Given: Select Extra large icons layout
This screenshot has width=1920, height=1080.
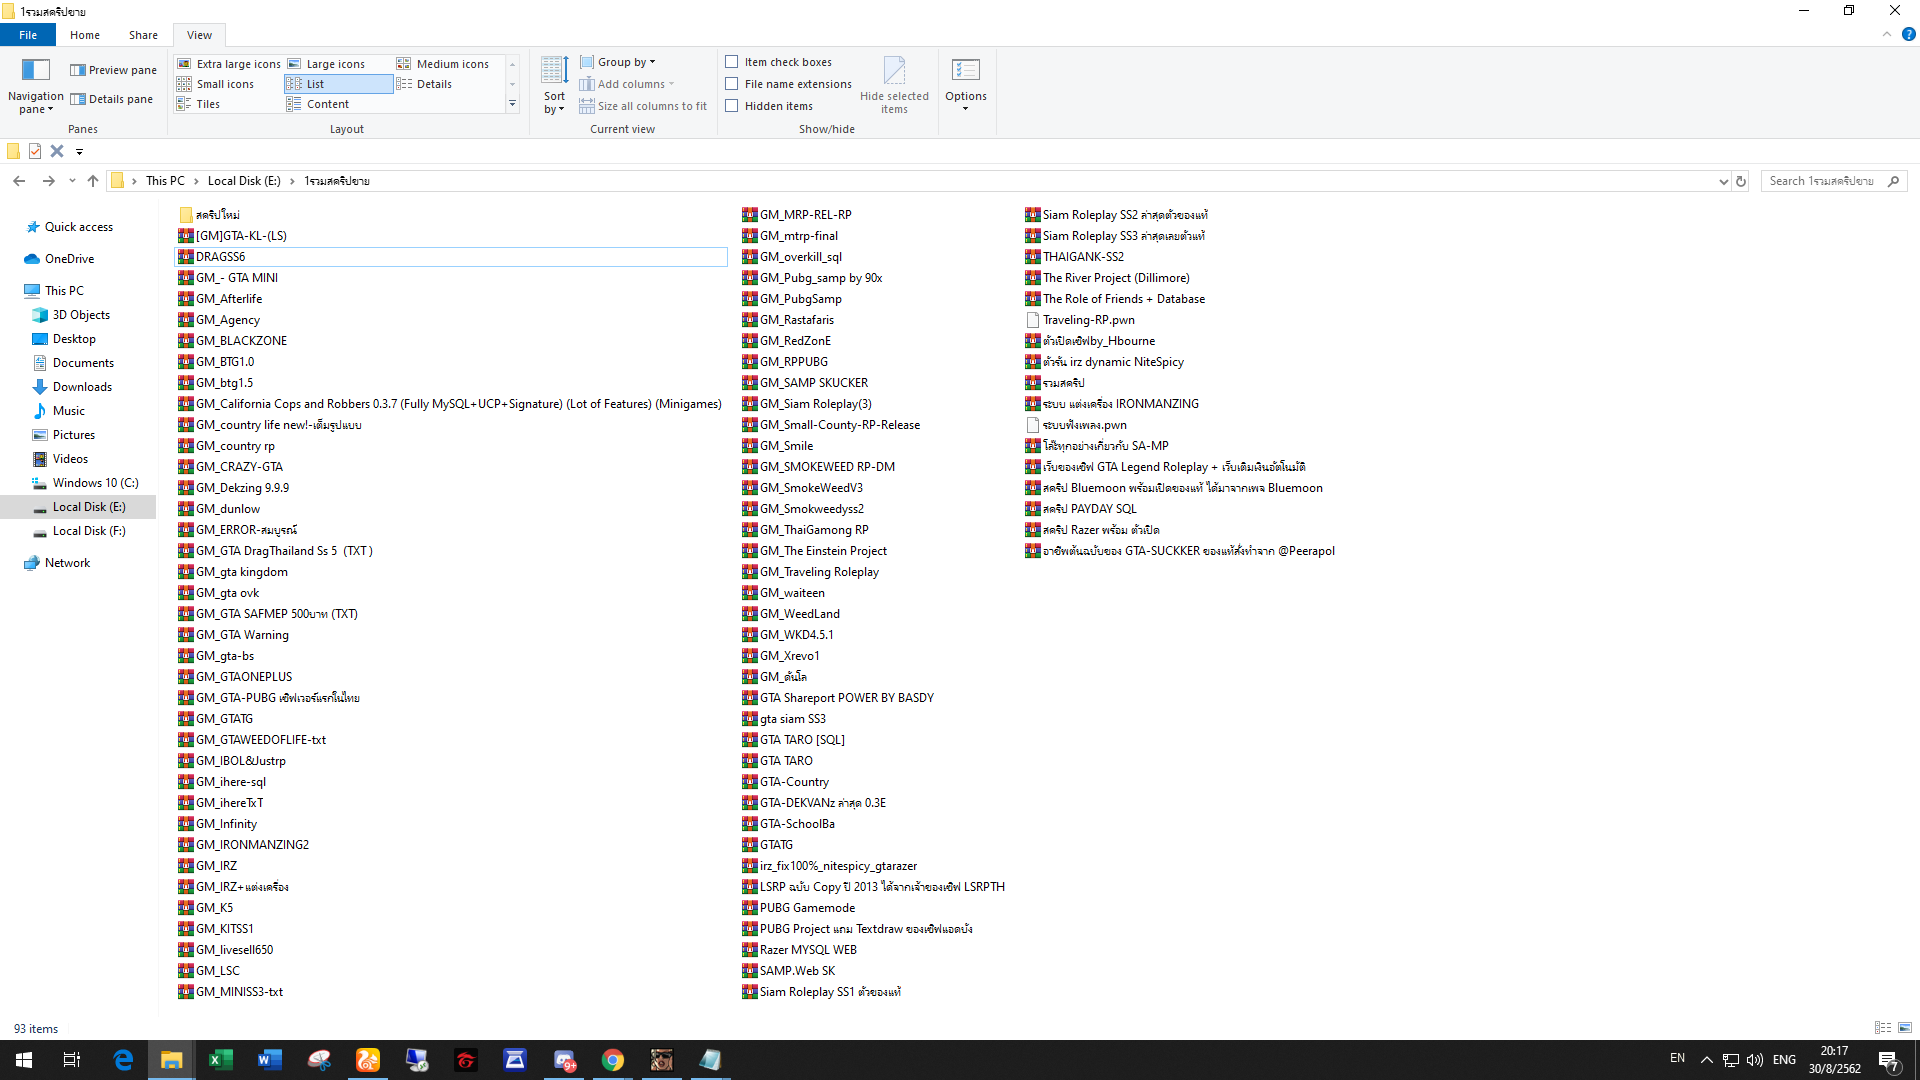Looking at the screenshot, I should 229,64.
